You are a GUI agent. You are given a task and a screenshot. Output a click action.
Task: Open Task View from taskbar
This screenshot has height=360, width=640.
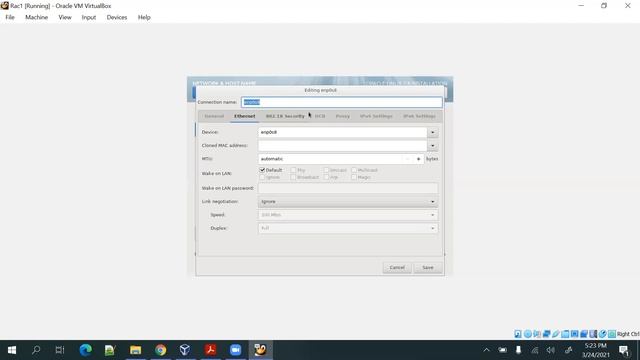tap(60, 350)
